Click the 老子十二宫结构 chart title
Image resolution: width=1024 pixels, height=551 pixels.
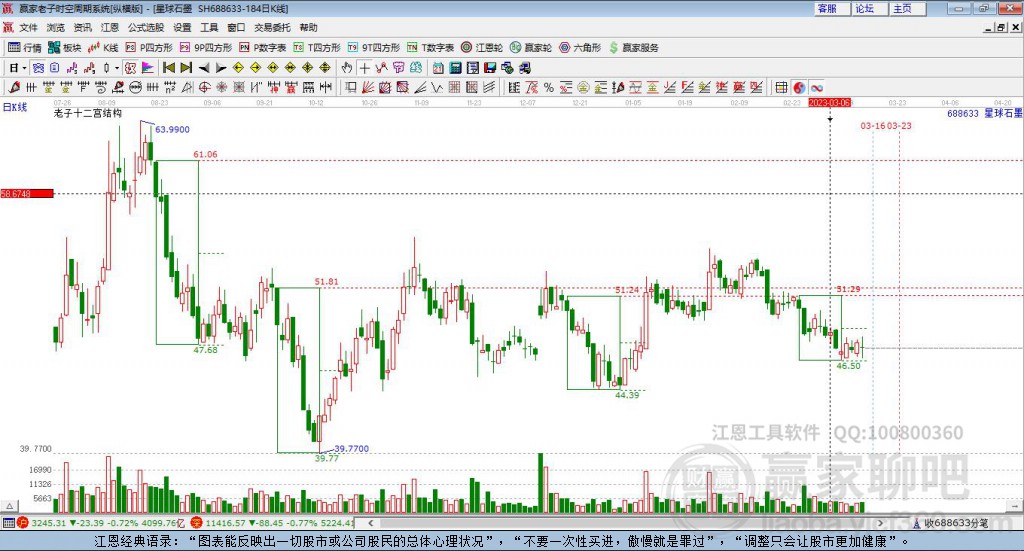point(88,113)
